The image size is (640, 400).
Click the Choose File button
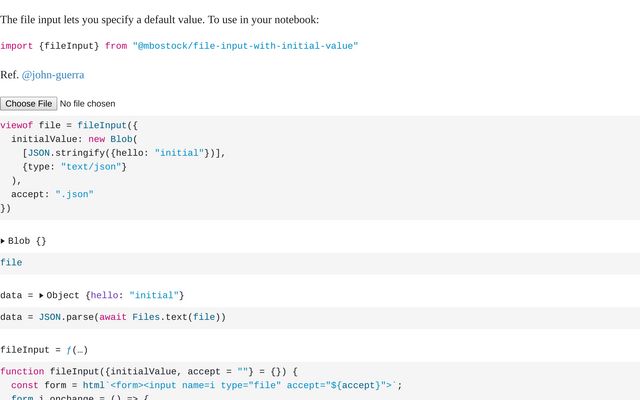[x=28, y=103]
